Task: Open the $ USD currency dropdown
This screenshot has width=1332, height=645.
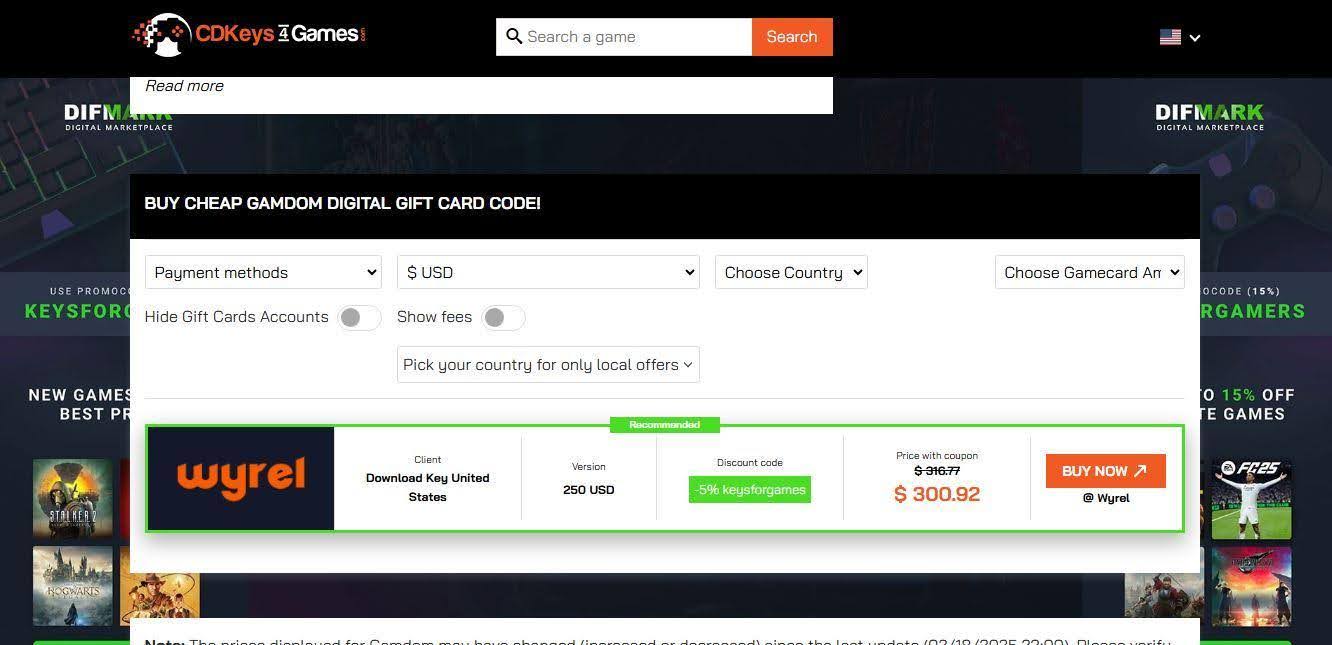Action: pyautogui.click(x=548, y=272)
